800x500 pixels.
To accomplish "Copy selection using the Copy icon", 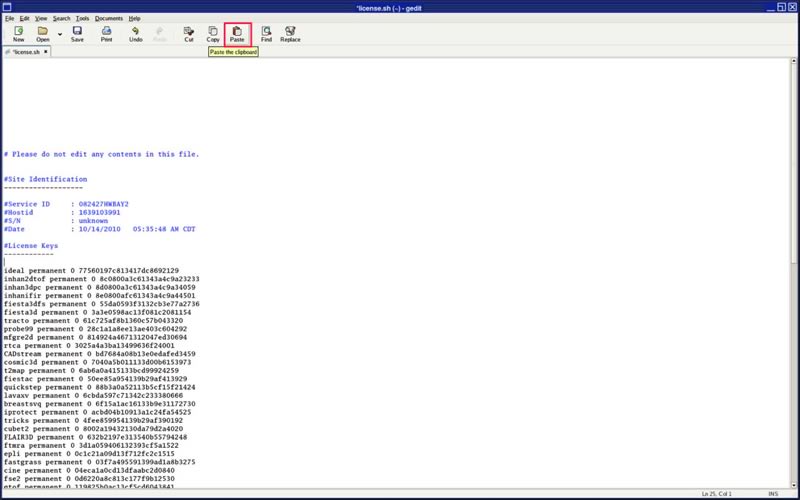I will [x=213, y=34].
